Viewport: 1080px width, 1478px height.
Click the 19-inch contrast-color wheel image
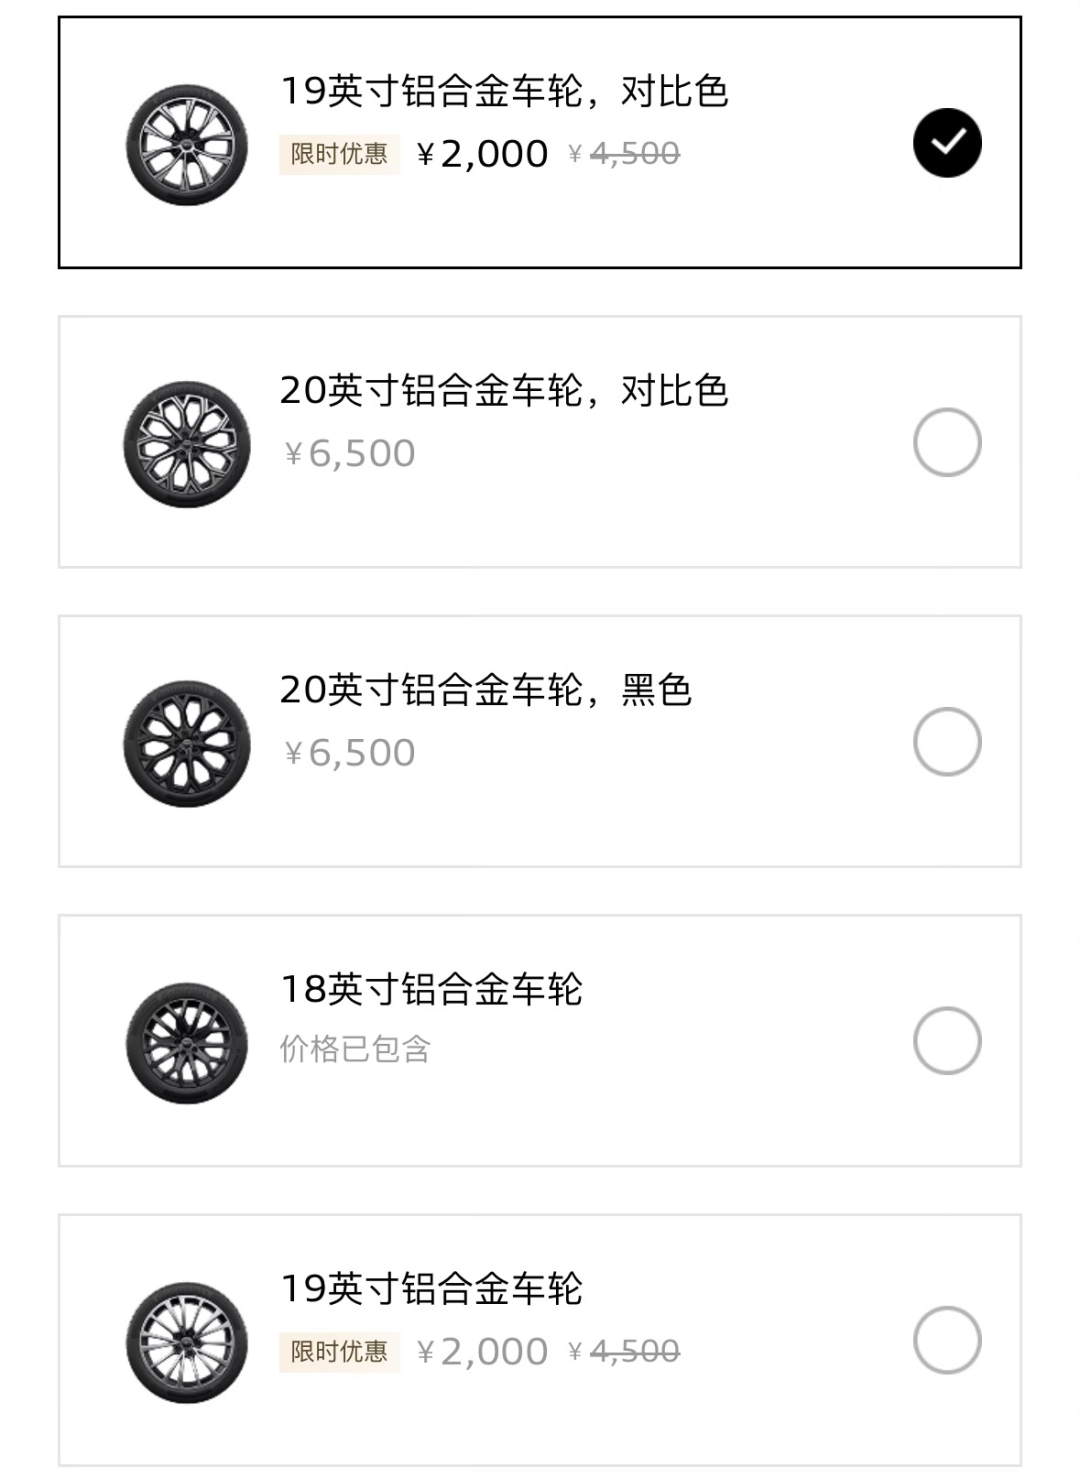[x=187, y=145]
